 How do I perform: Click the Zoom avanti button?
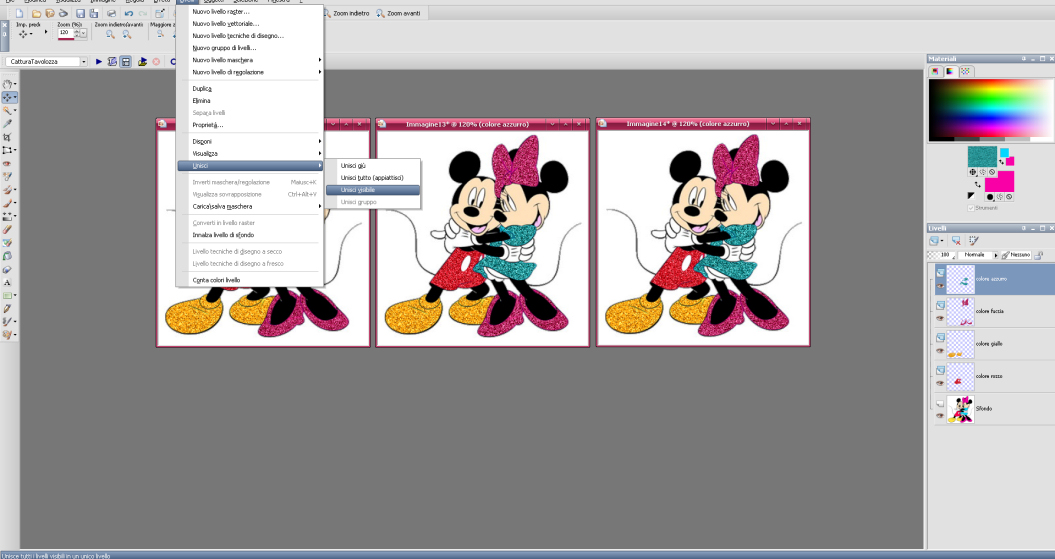click(398, 13)
